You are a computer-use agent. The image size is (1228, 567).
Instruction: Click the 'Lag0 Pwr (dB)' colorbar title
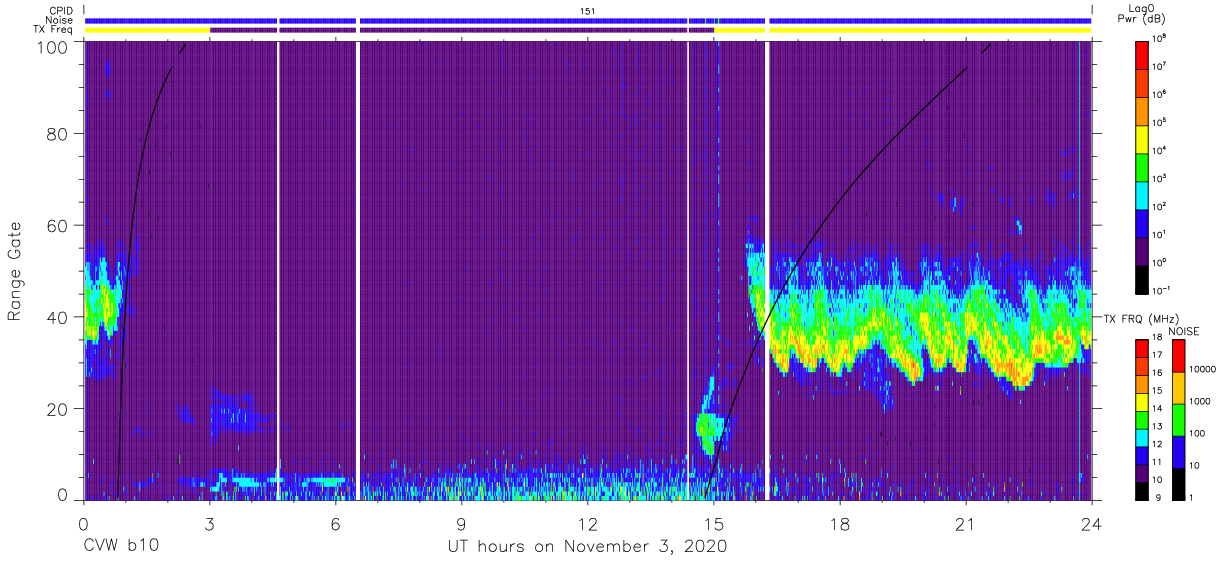[1143, 14]
